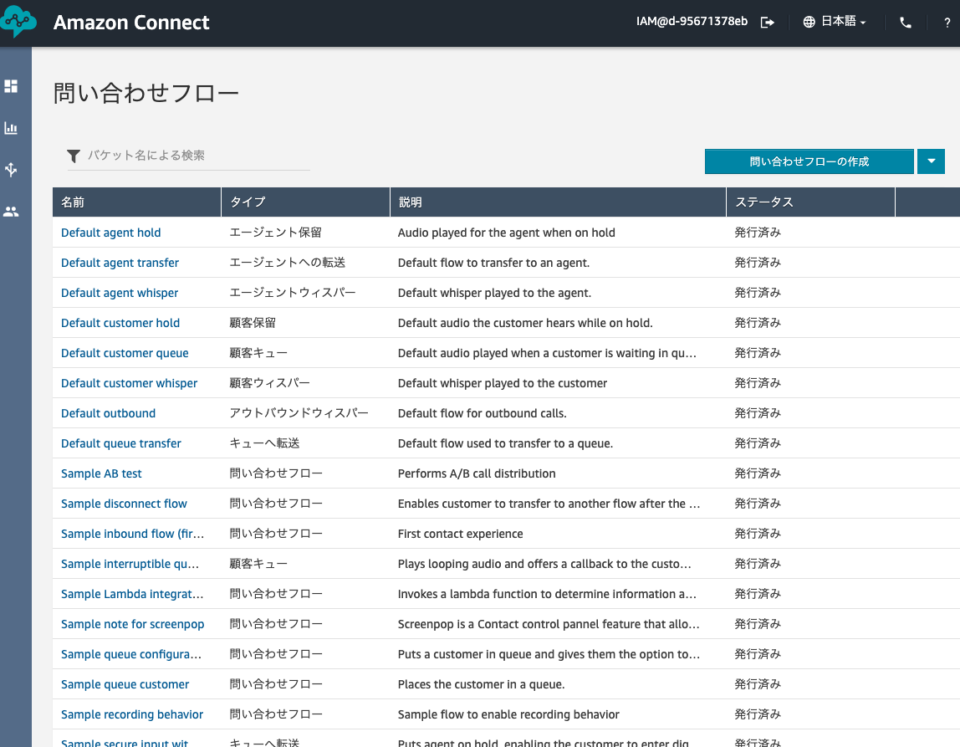Click the IAM@d-95671378eb username
The height and width of the screenshot is (747, 960).
(692, 21)
